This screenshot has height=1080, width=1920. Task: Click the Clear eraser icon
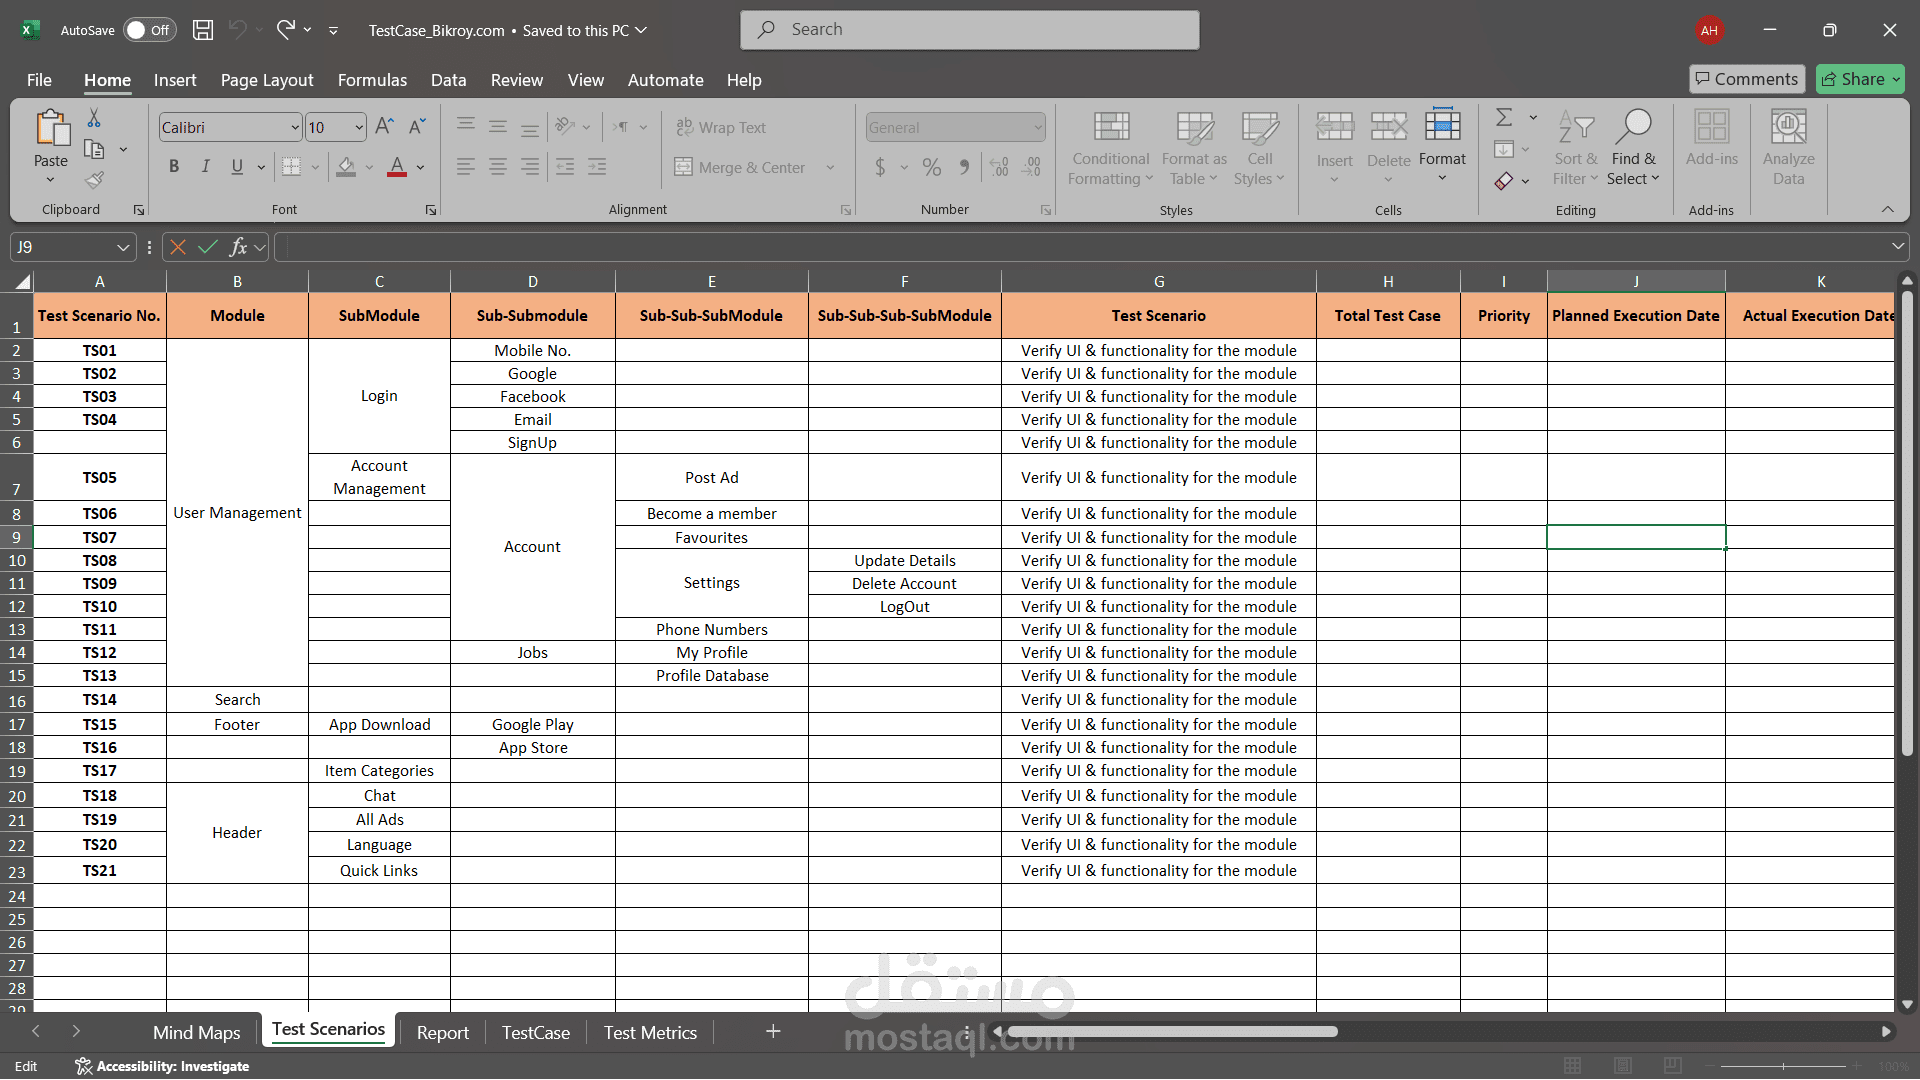(x=1504, y=181)
